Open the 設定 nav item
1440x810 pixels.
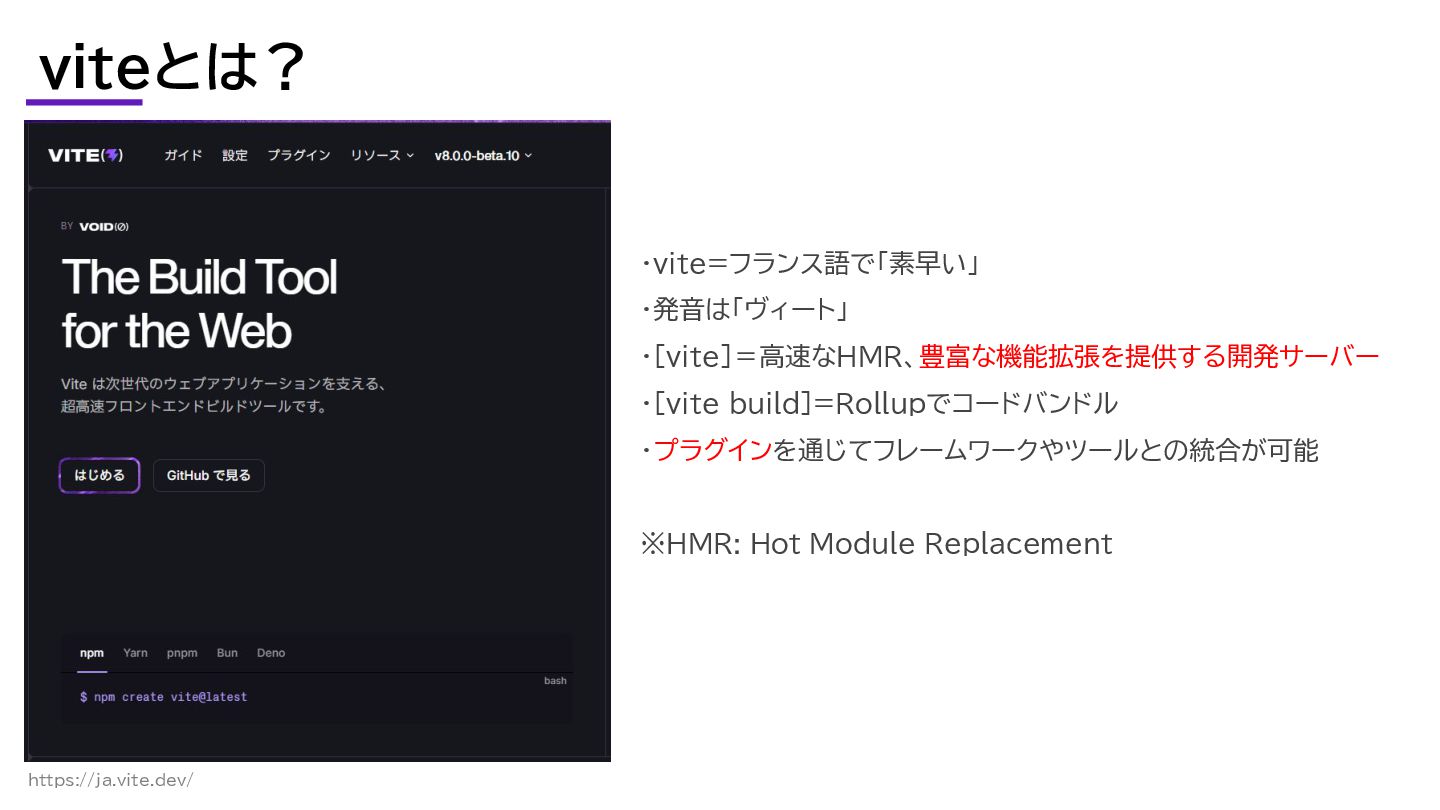point(235,155)
